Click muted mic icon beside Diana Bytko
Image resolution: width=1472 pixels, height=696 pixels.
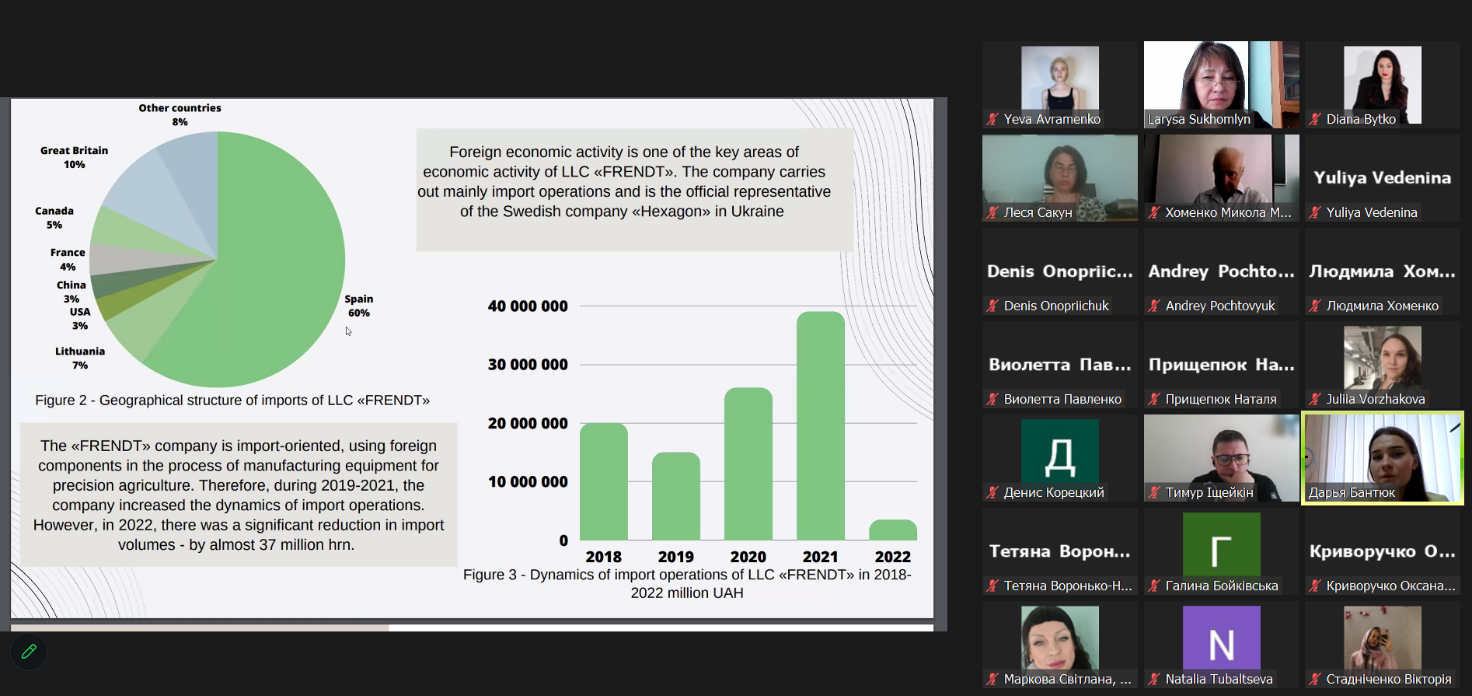(1316, 119)
